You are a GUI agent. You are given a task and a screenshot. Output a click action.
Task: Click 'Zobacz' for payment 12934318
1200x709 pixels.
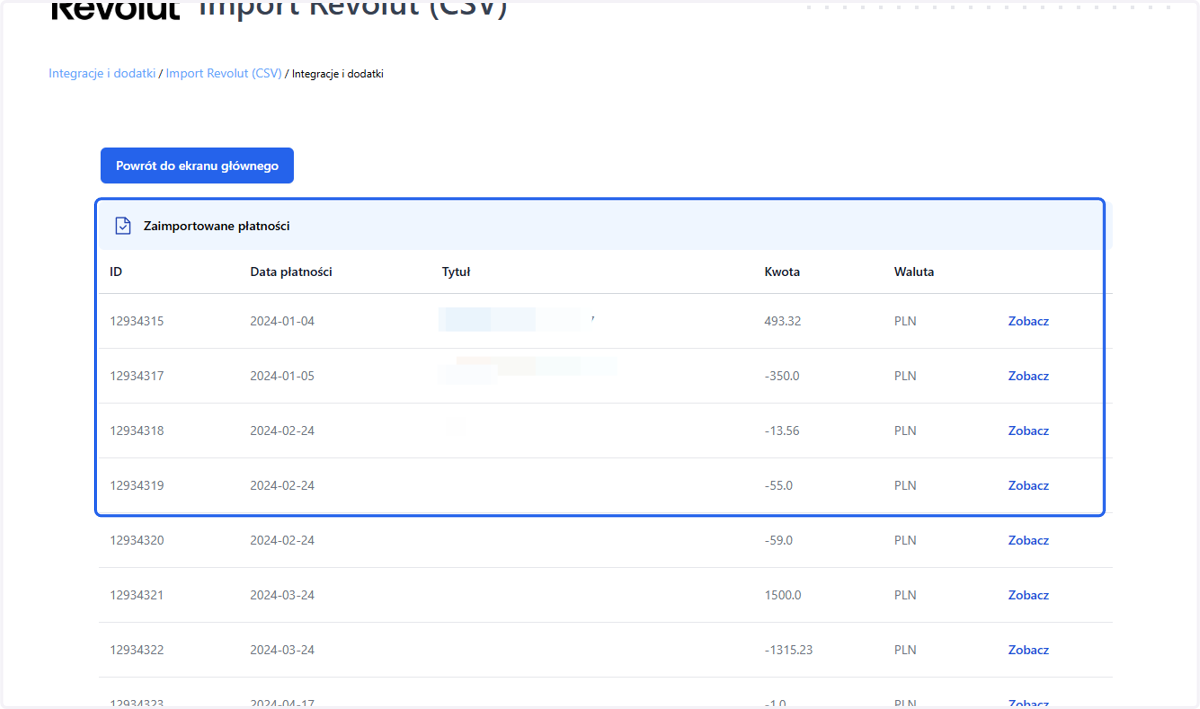(x=1028, y=431)
